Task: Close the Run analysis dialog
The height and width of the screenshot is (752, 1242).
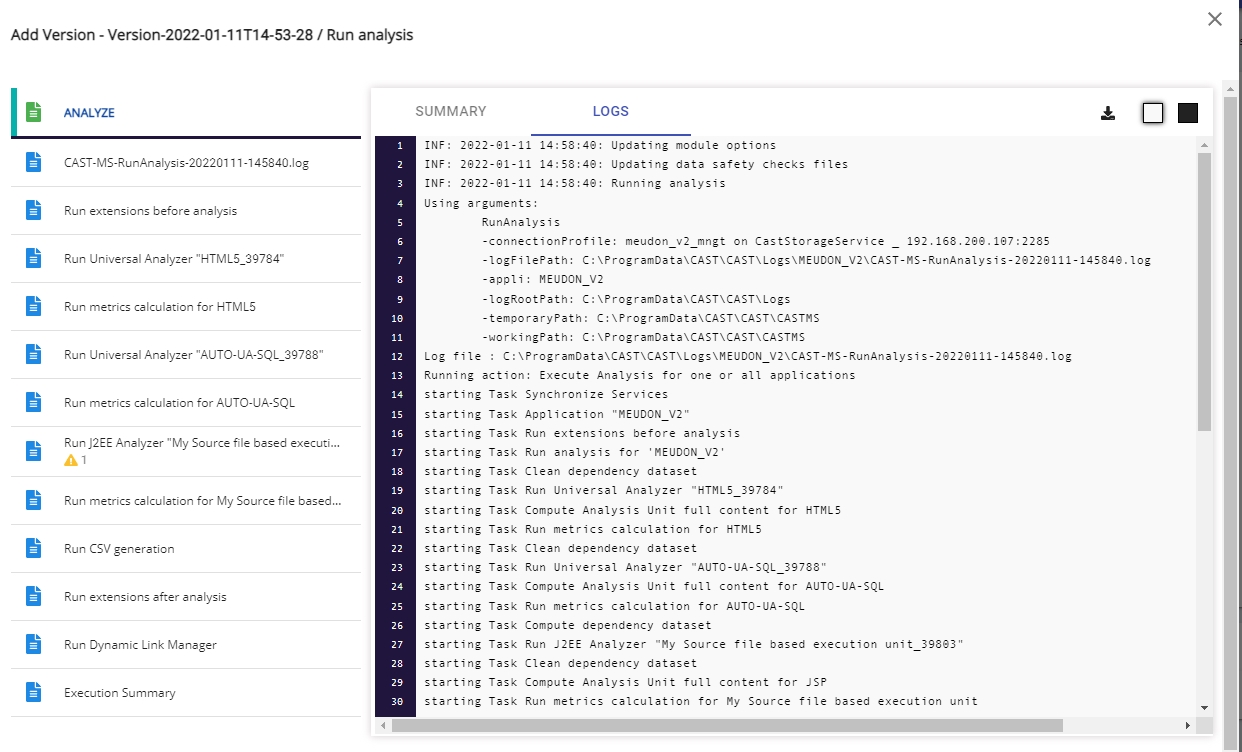Action: coord(1215,19)
